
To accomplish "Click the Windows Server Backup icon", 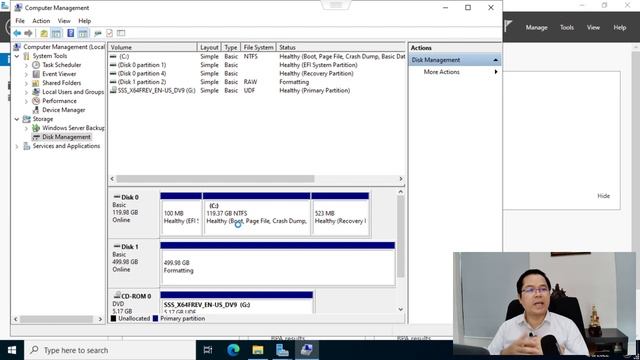I will (36, 128).
